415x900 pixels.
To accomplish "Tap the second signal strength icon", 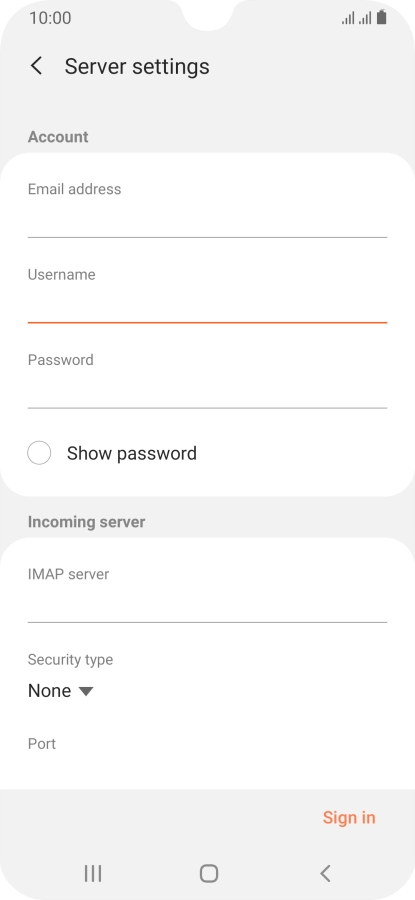I will pyautogui.click(x=365, y=18).
